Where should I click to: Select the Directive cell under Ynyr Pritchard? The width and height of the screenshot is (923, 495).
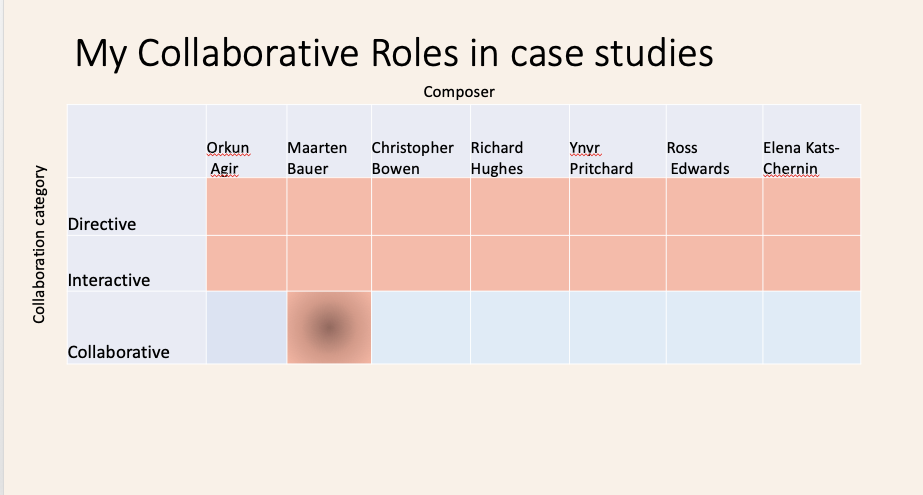617,207
